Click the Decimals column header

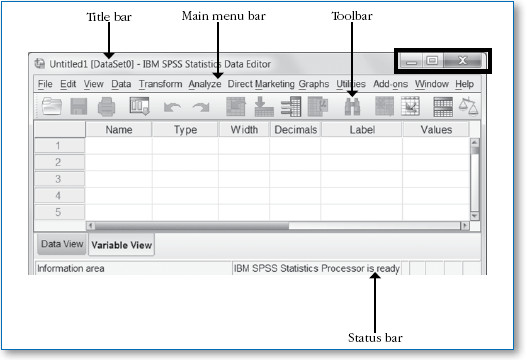295,129
